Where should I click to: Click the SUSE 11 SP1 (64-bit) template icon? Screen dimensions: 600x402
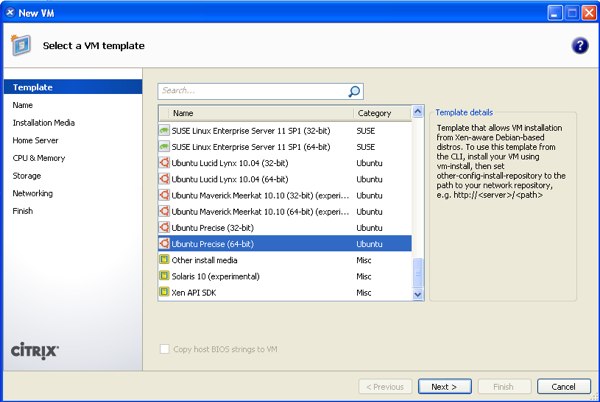click(x=164, y=146)
